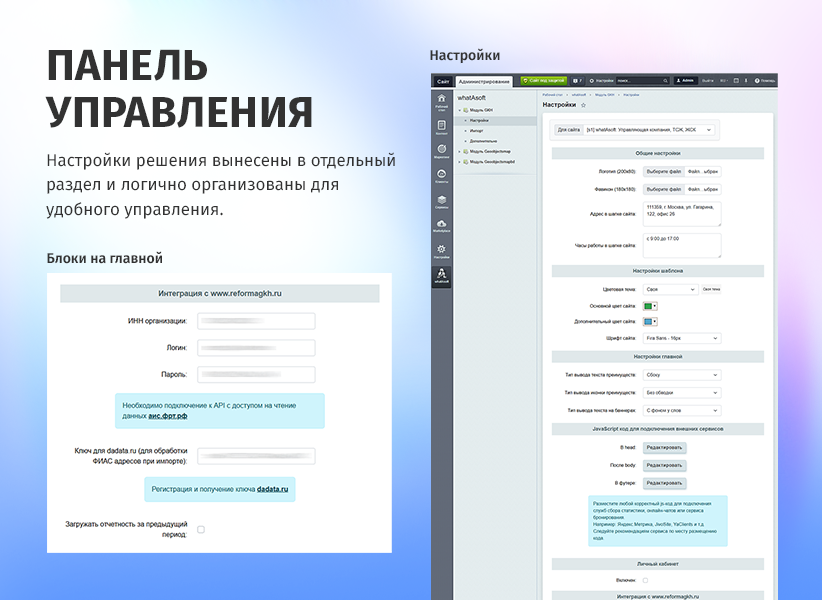Open the Для сайта site selector dropdown
The height and width of the screenshot is (600, 822).
[650, 129]
